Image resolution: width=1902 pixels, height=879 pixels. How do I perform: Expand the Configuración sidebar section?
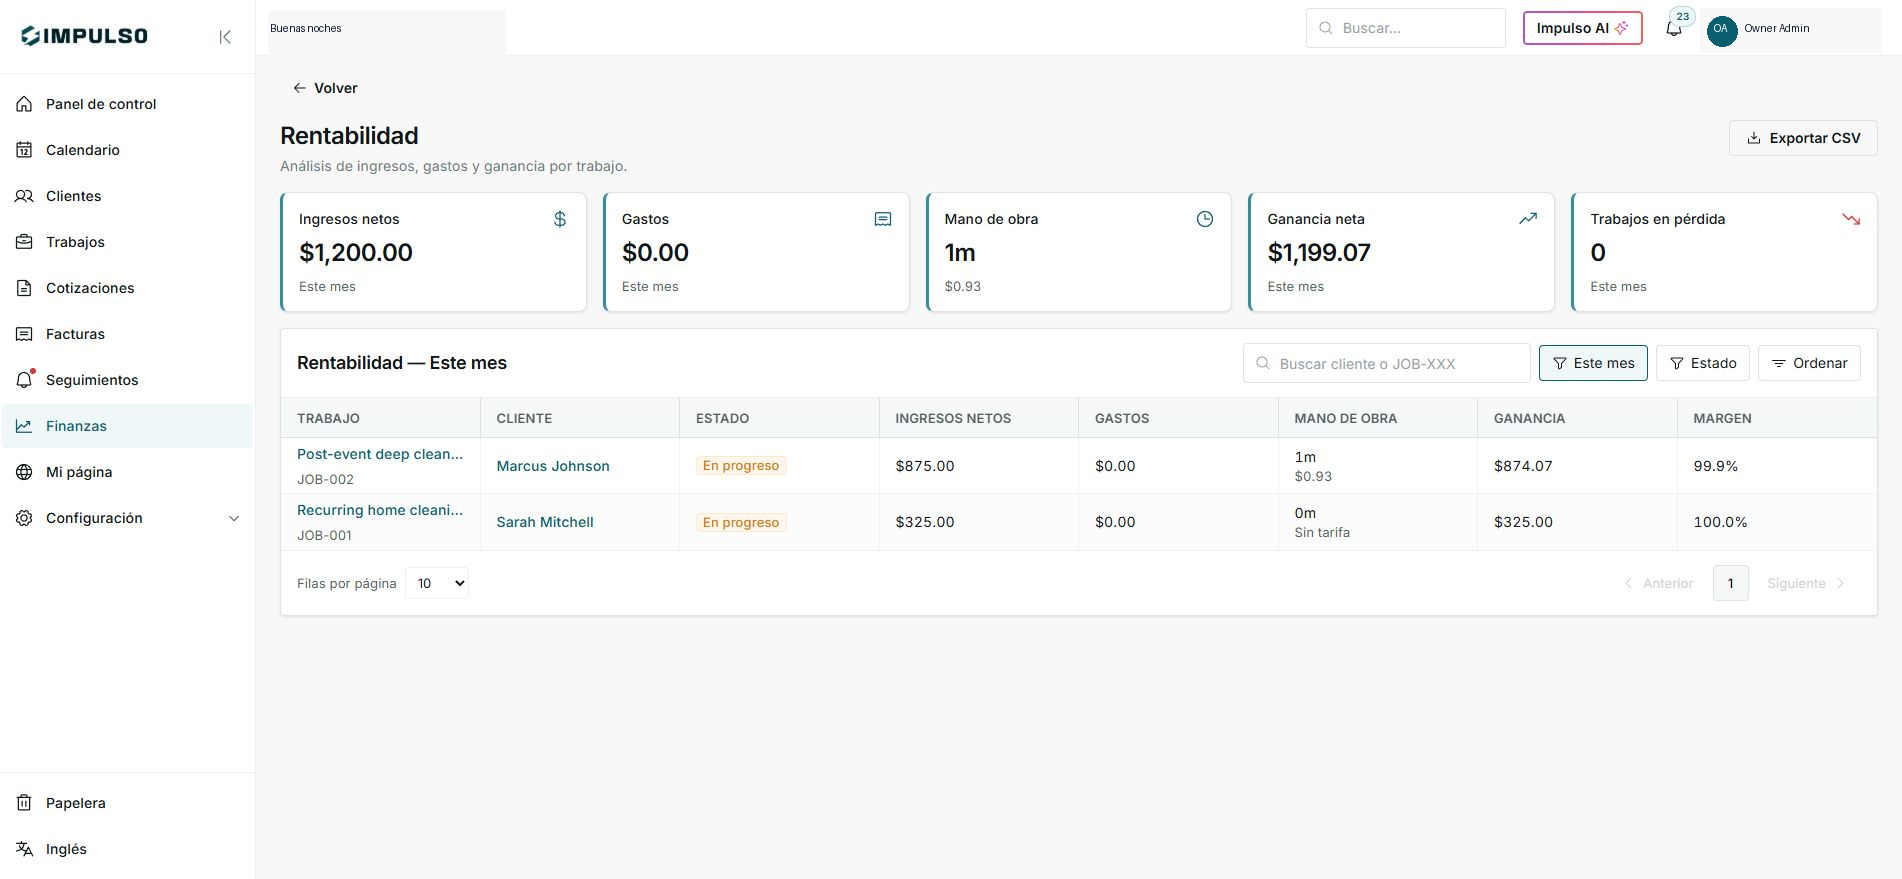128,518
